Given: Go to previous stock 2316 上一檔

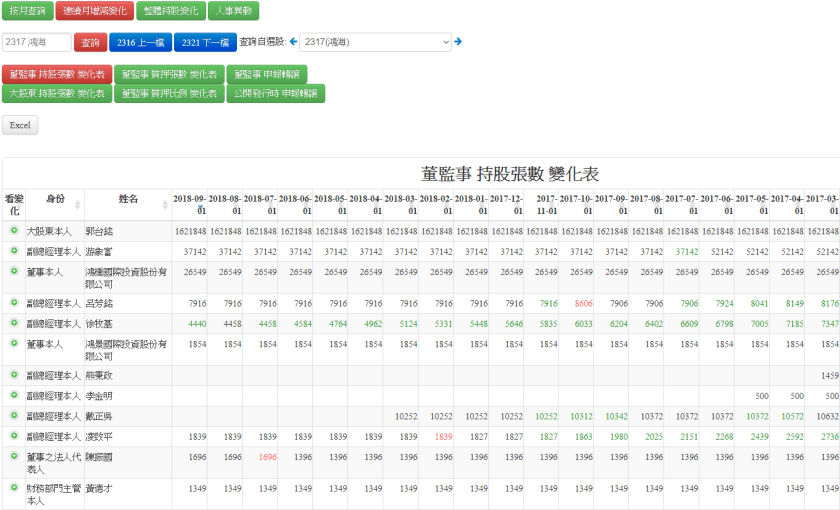Looking at the screenshot, I should click(140, 42).
